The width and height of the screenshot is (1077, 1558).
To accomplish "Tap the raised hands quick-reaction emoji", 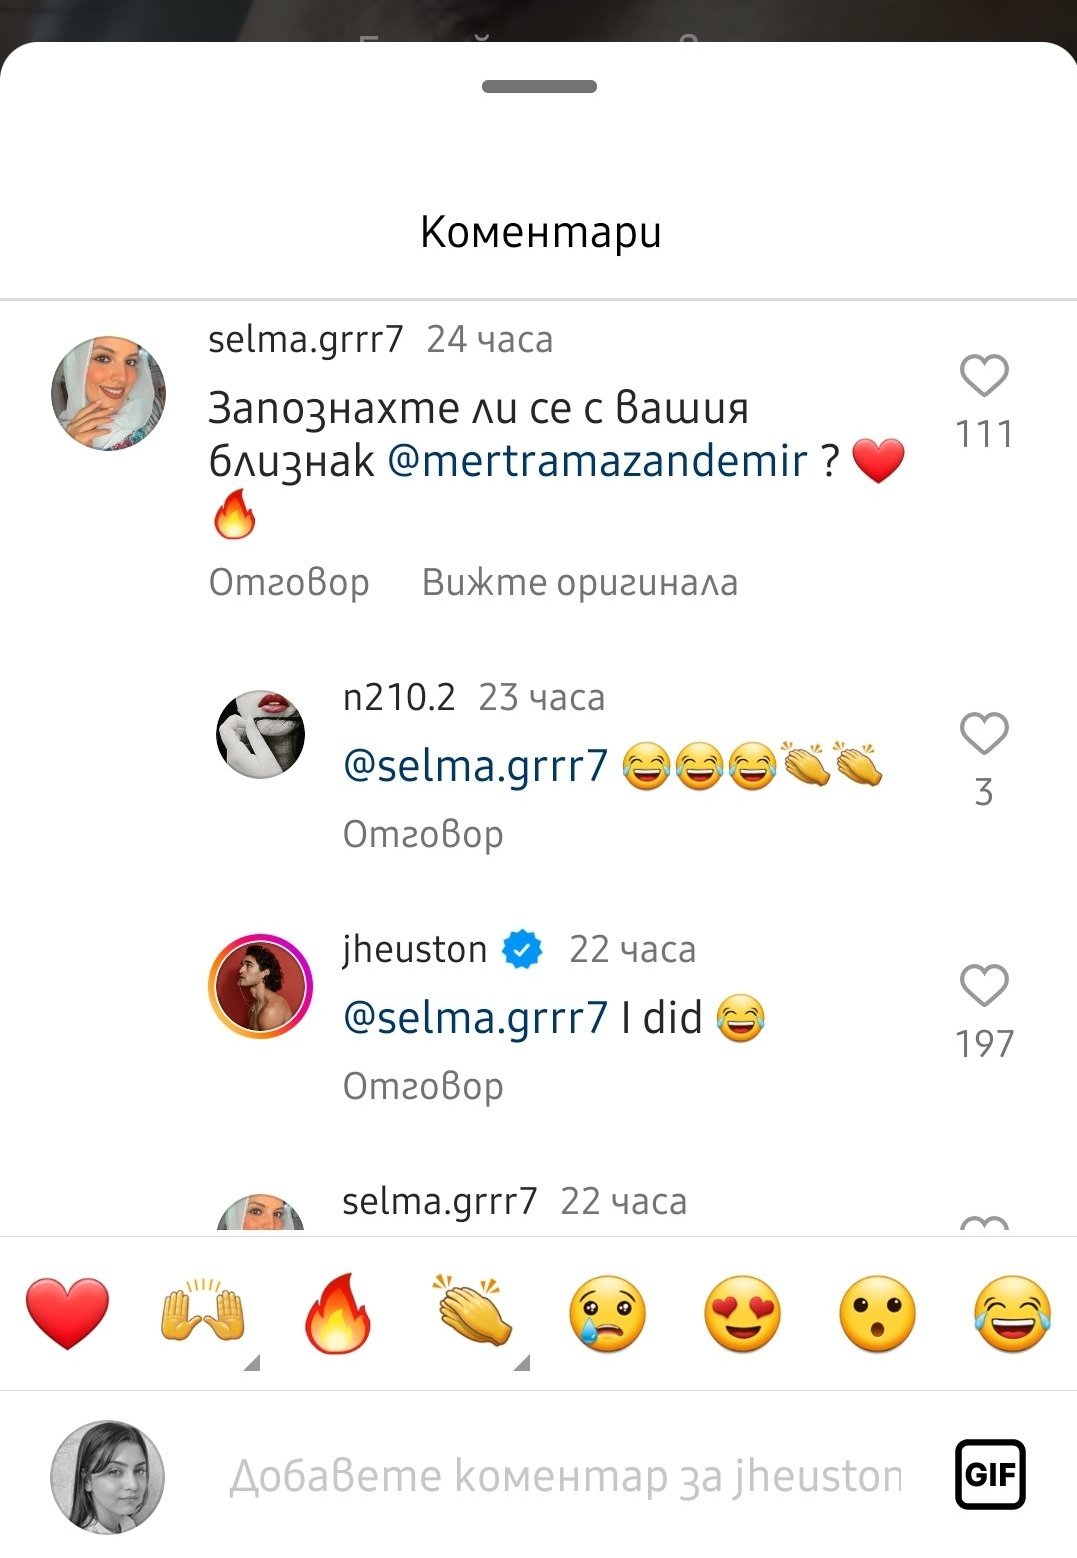I will coord(202,1313).
